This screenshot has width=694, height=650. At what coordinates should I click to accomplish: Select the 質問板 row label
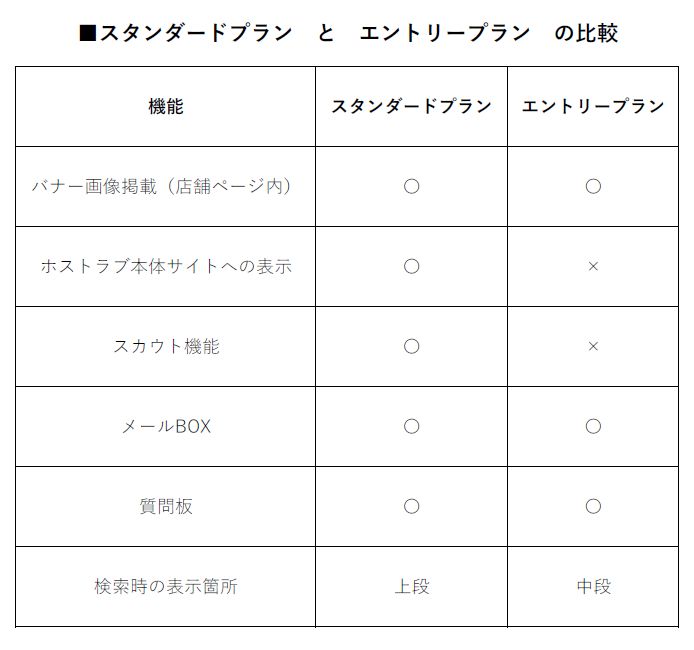coord(166,506)
